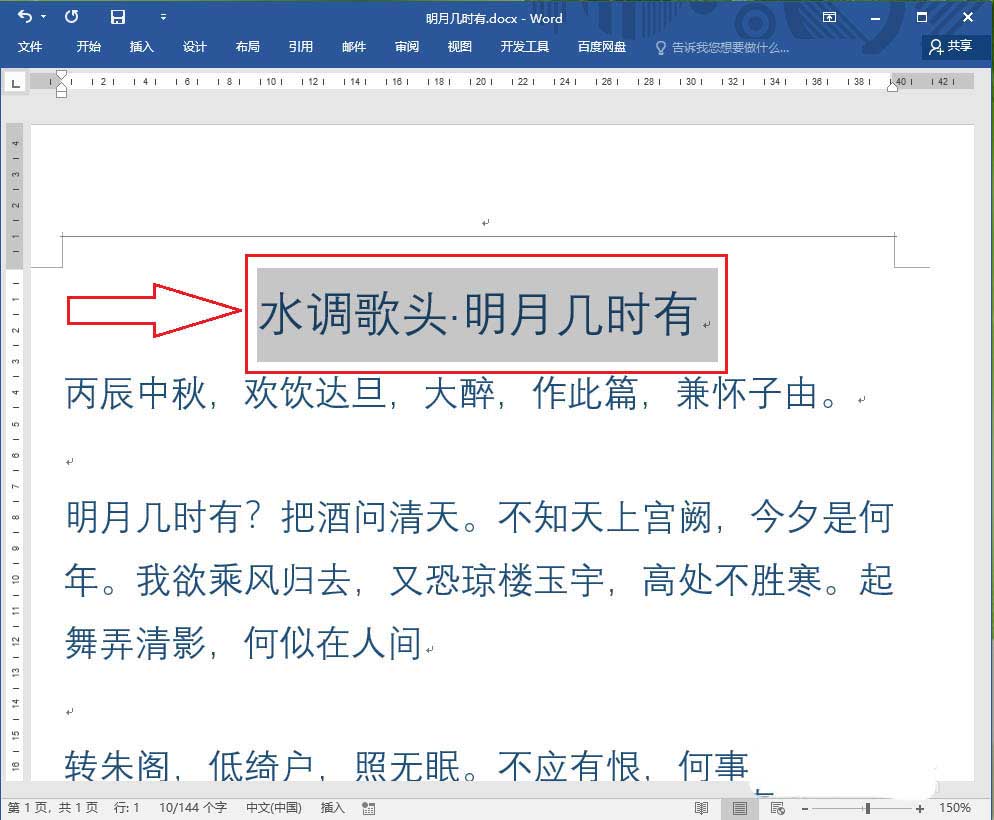Viewport: 994px width, 820px height.
Task: Switch to the 布局 (Layout) tab
Action: (247, 46)
